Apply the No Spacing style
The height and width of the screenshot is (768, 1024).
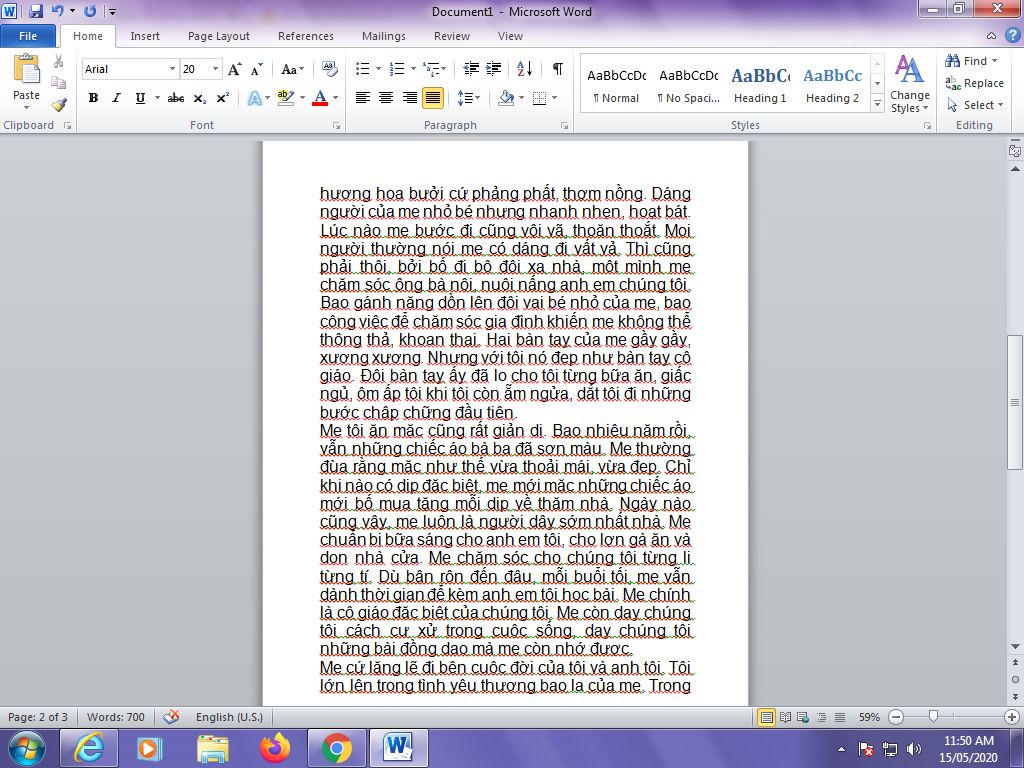tap(688, 84)
